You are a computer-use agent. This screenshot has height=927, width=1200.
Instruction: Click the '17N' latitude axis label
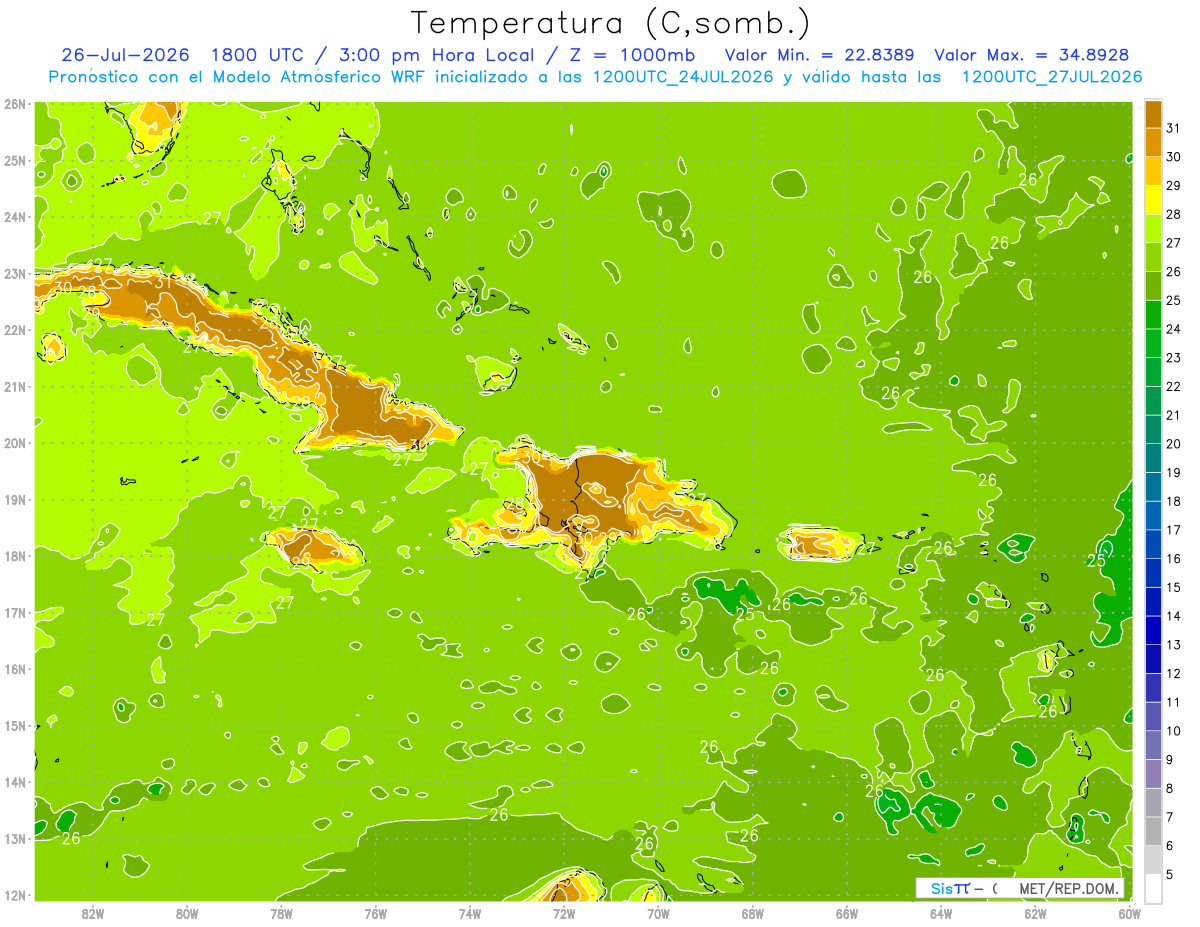tap(14, 612)
